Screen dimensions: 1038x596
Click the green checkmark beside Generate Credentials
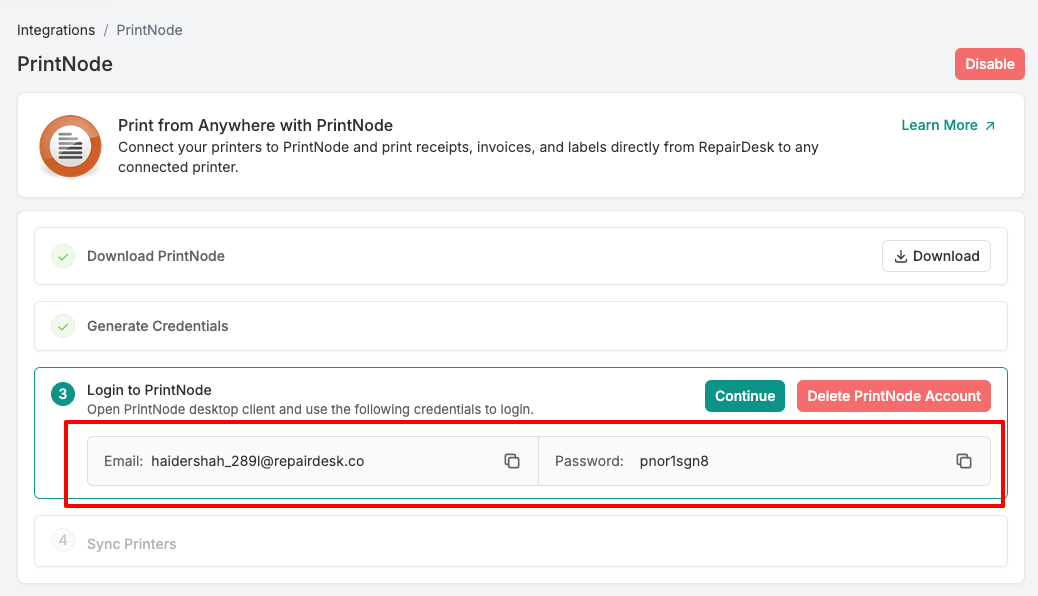[63, 326]
